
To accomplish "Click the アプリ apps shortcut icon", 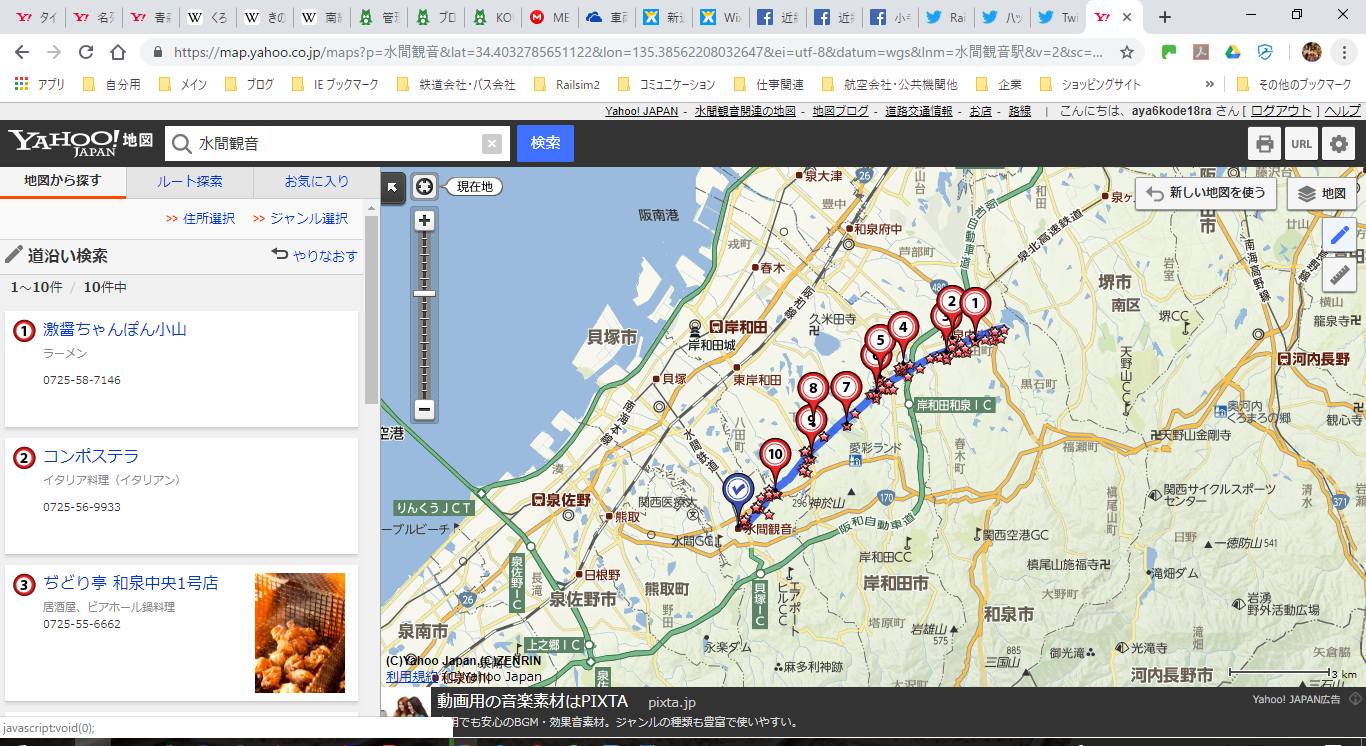I will [x=40, y=85].
